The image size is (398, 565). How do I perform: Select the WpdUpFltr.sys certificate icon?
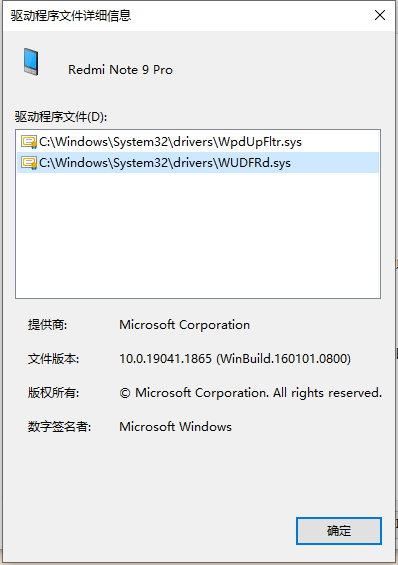click(29, 142)
